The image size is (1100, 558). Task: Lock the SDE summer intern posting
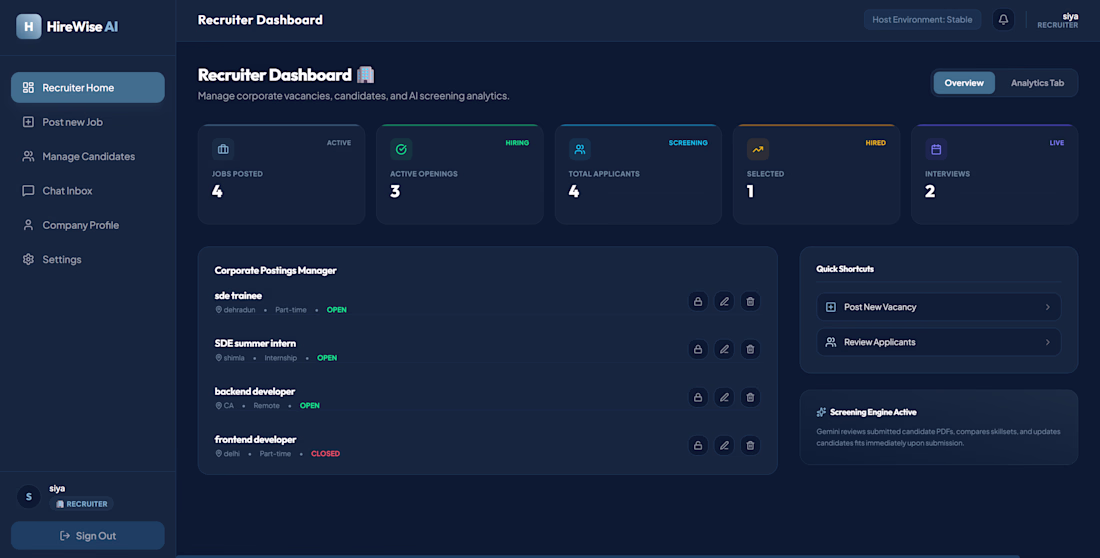[x=698, y=349]
